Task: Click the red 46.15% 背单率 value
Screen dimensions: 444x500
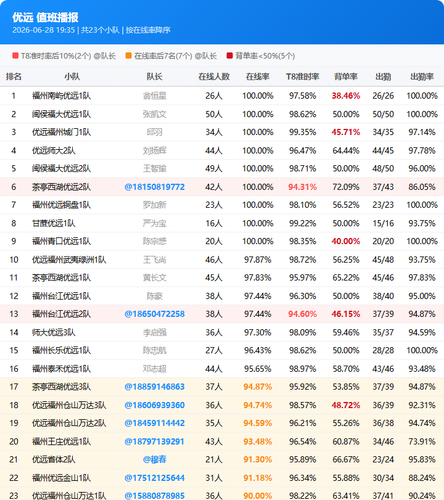Action: pos(346,314)
